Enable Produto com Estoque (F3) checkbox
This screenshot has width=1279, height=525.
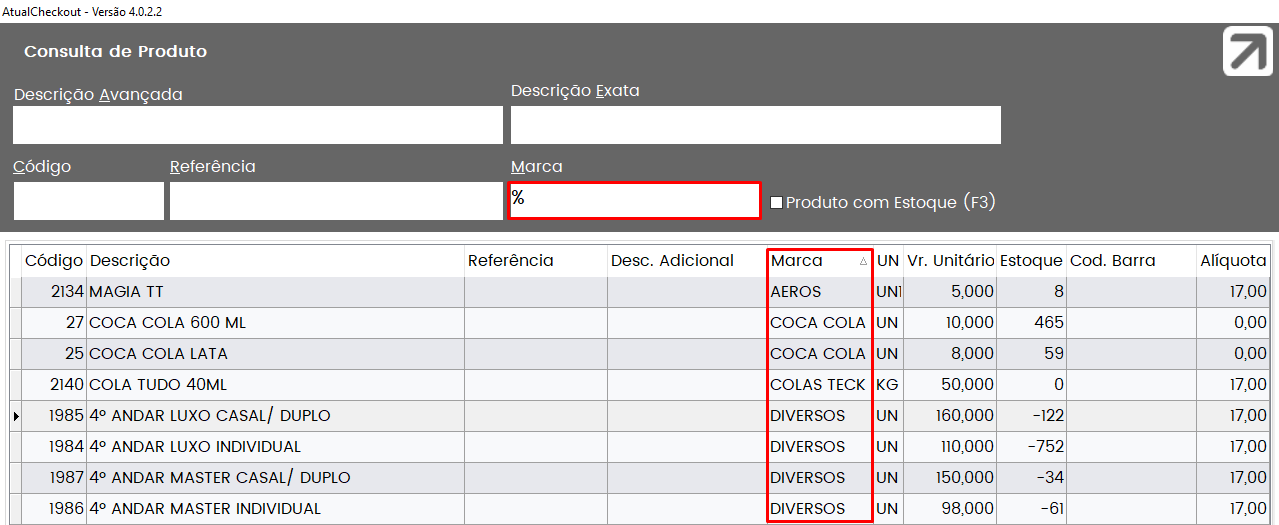776,203
